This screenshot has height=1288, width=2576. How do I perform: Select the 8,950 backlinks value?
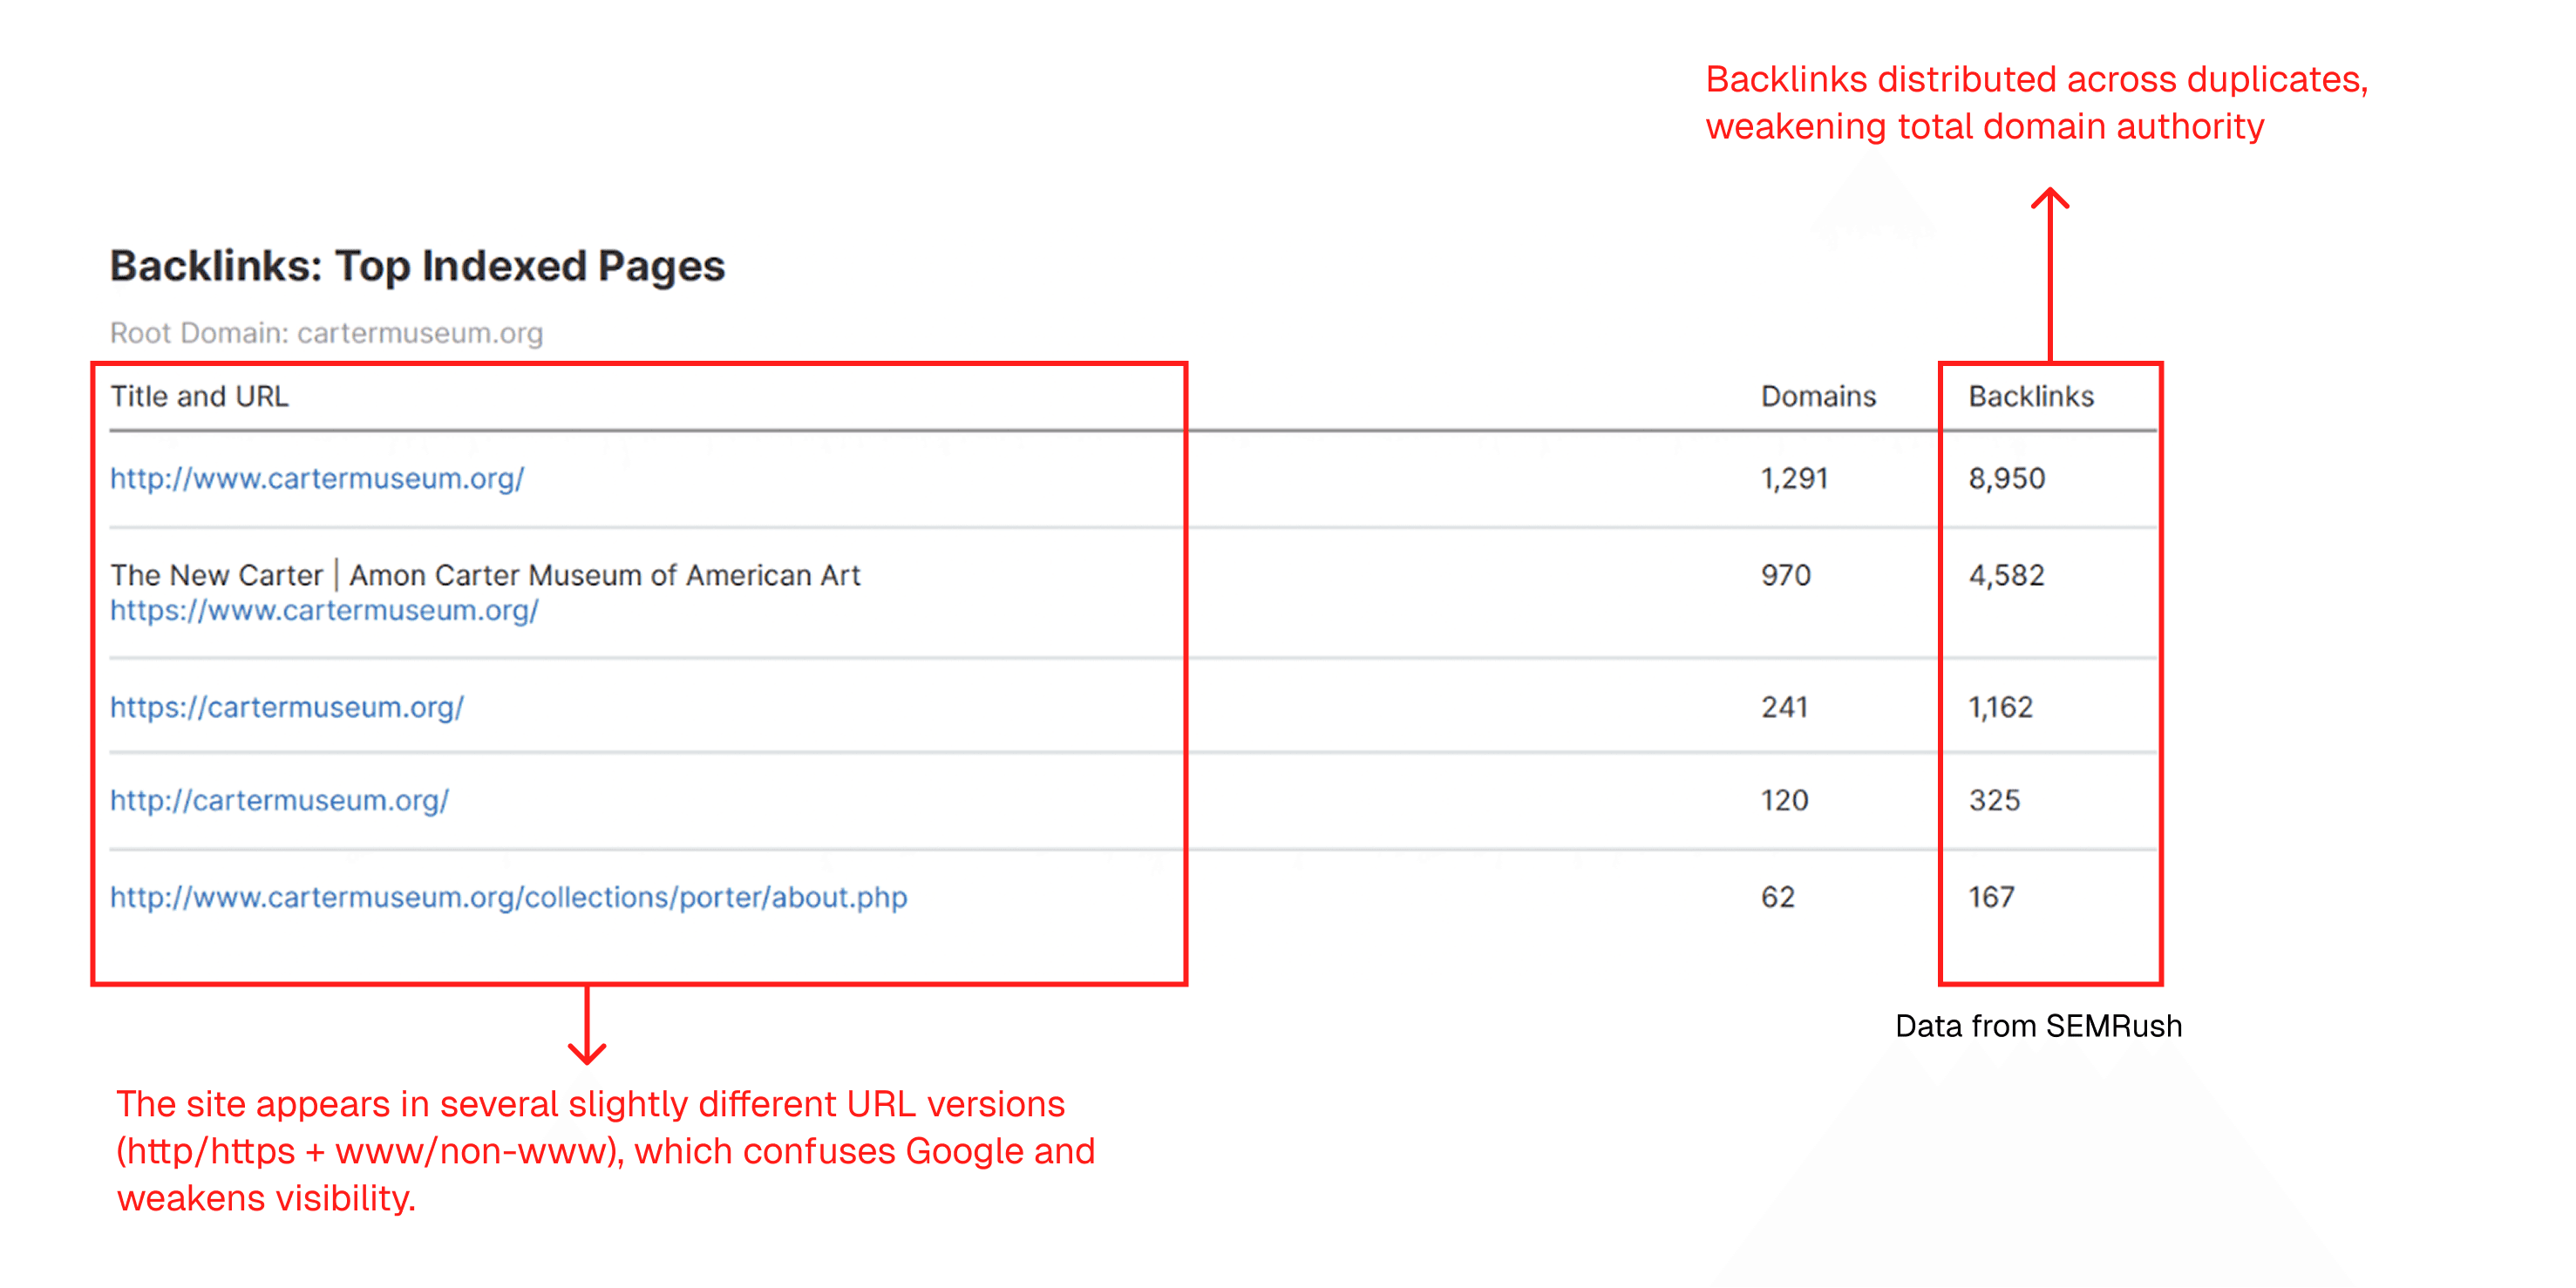pyautogui.click(x=2006, y=479)
